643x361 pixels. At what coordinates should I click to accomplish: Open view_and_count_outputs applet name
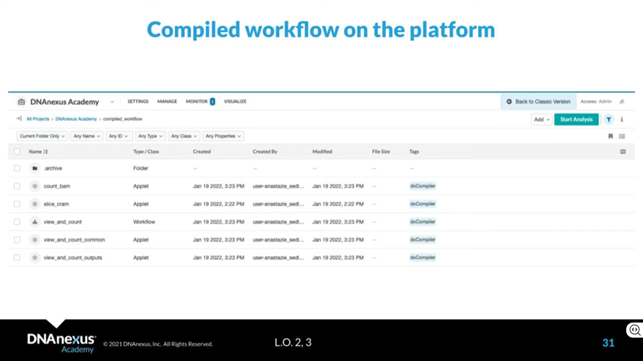(73, 258)
